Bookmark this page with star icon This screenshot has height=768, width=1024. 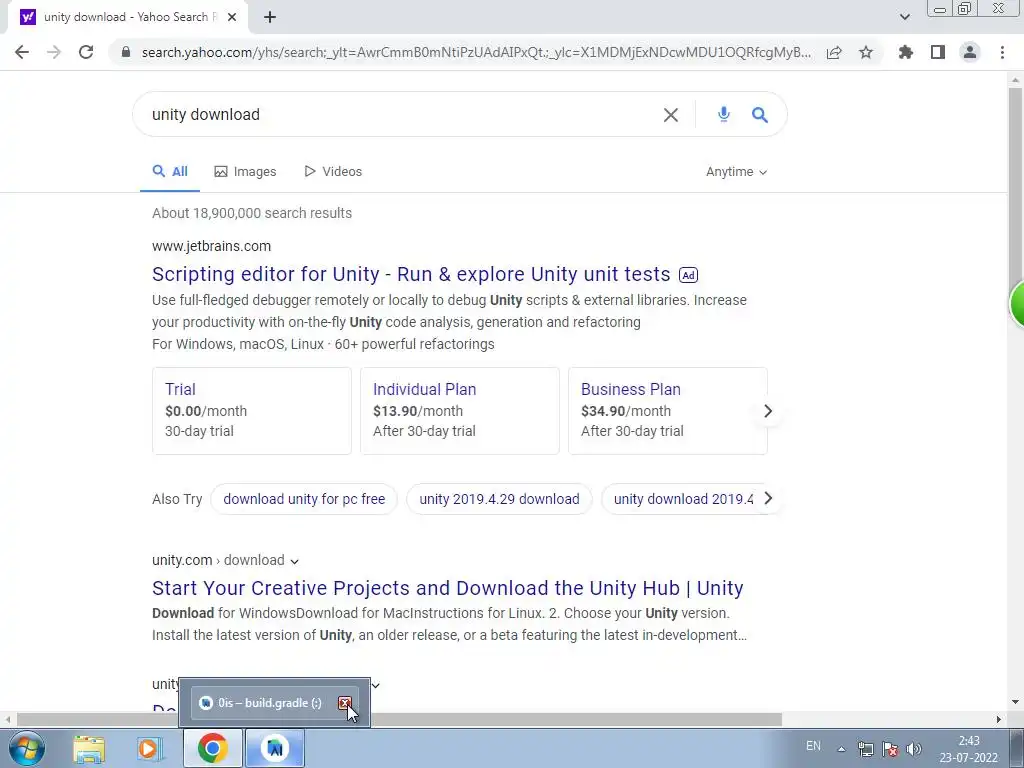[866, 52]
